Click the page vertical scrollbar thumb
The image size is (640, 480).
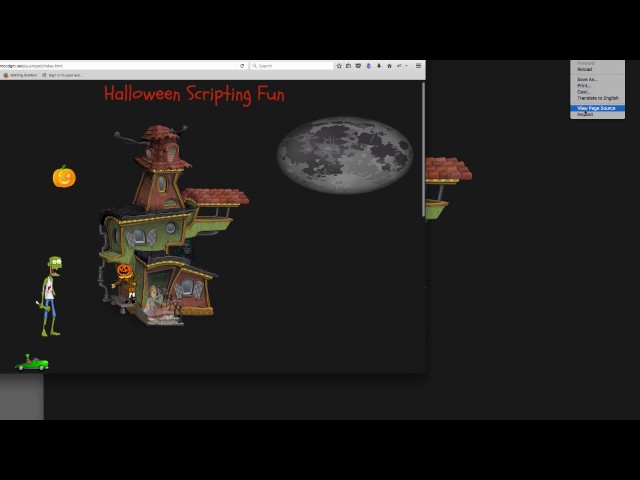tap(423, 149)
